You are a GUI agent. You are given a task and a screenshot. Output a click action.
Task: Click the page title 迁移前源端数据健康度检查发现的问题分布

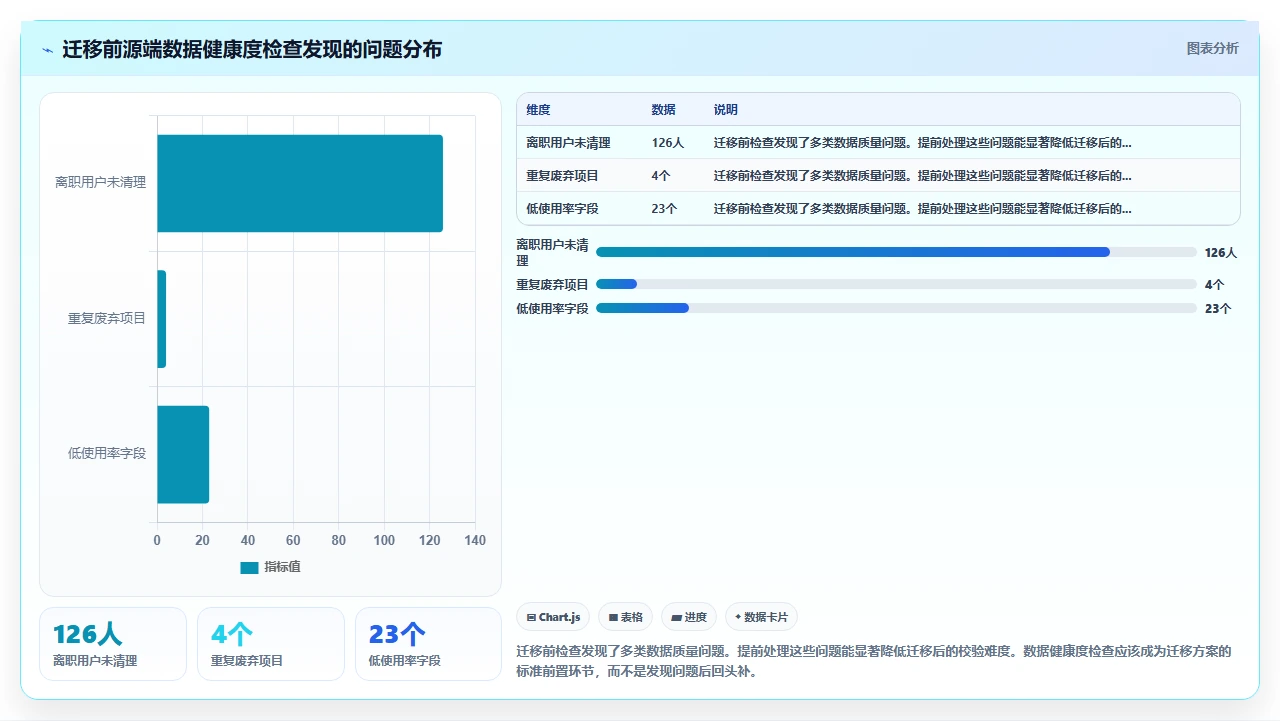point(252,49)
